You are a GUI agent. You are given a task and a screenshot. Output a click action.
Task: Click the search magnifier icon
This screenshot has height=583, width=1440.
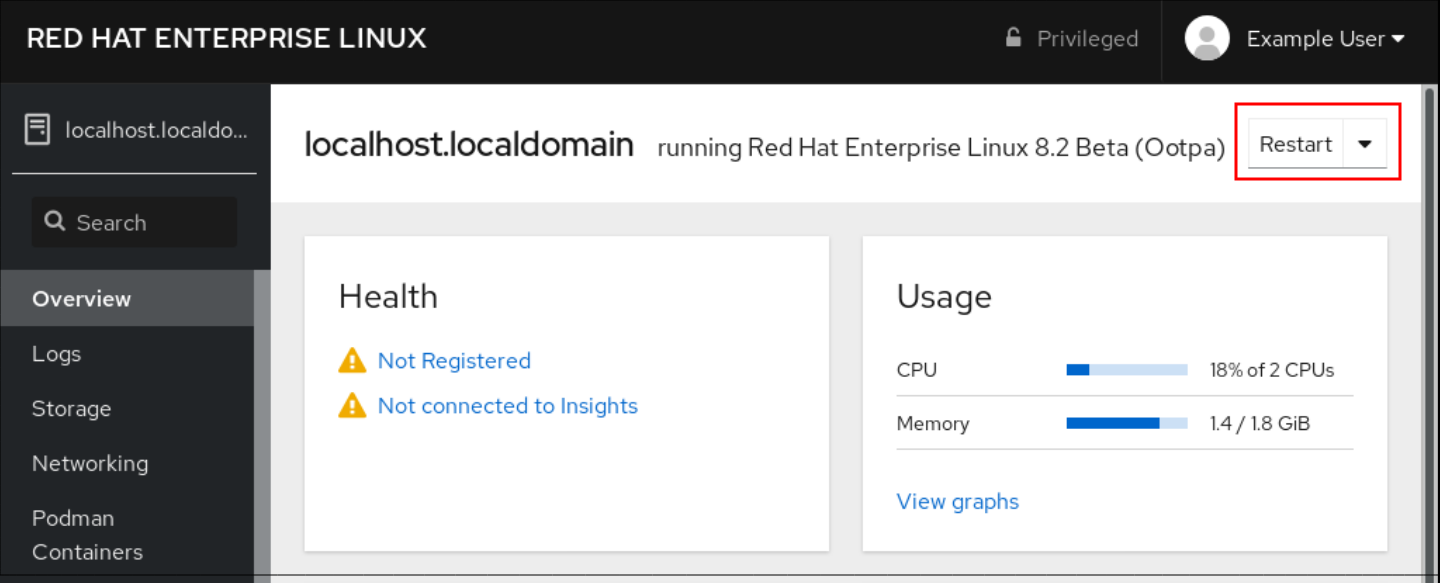point(56,222)
